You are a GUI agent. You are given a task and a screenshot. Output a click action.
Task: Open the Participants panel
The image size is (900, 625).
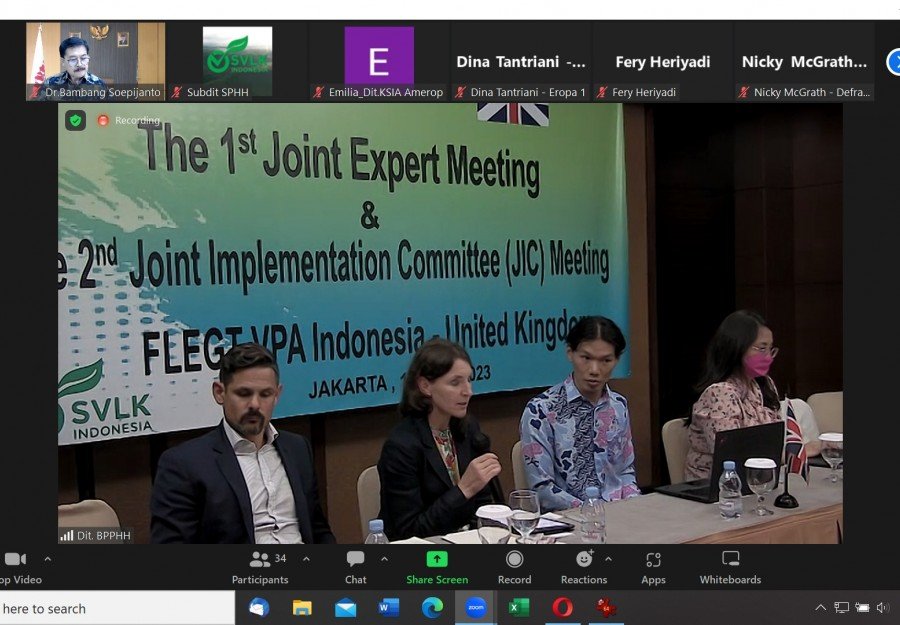coord(260,568)
